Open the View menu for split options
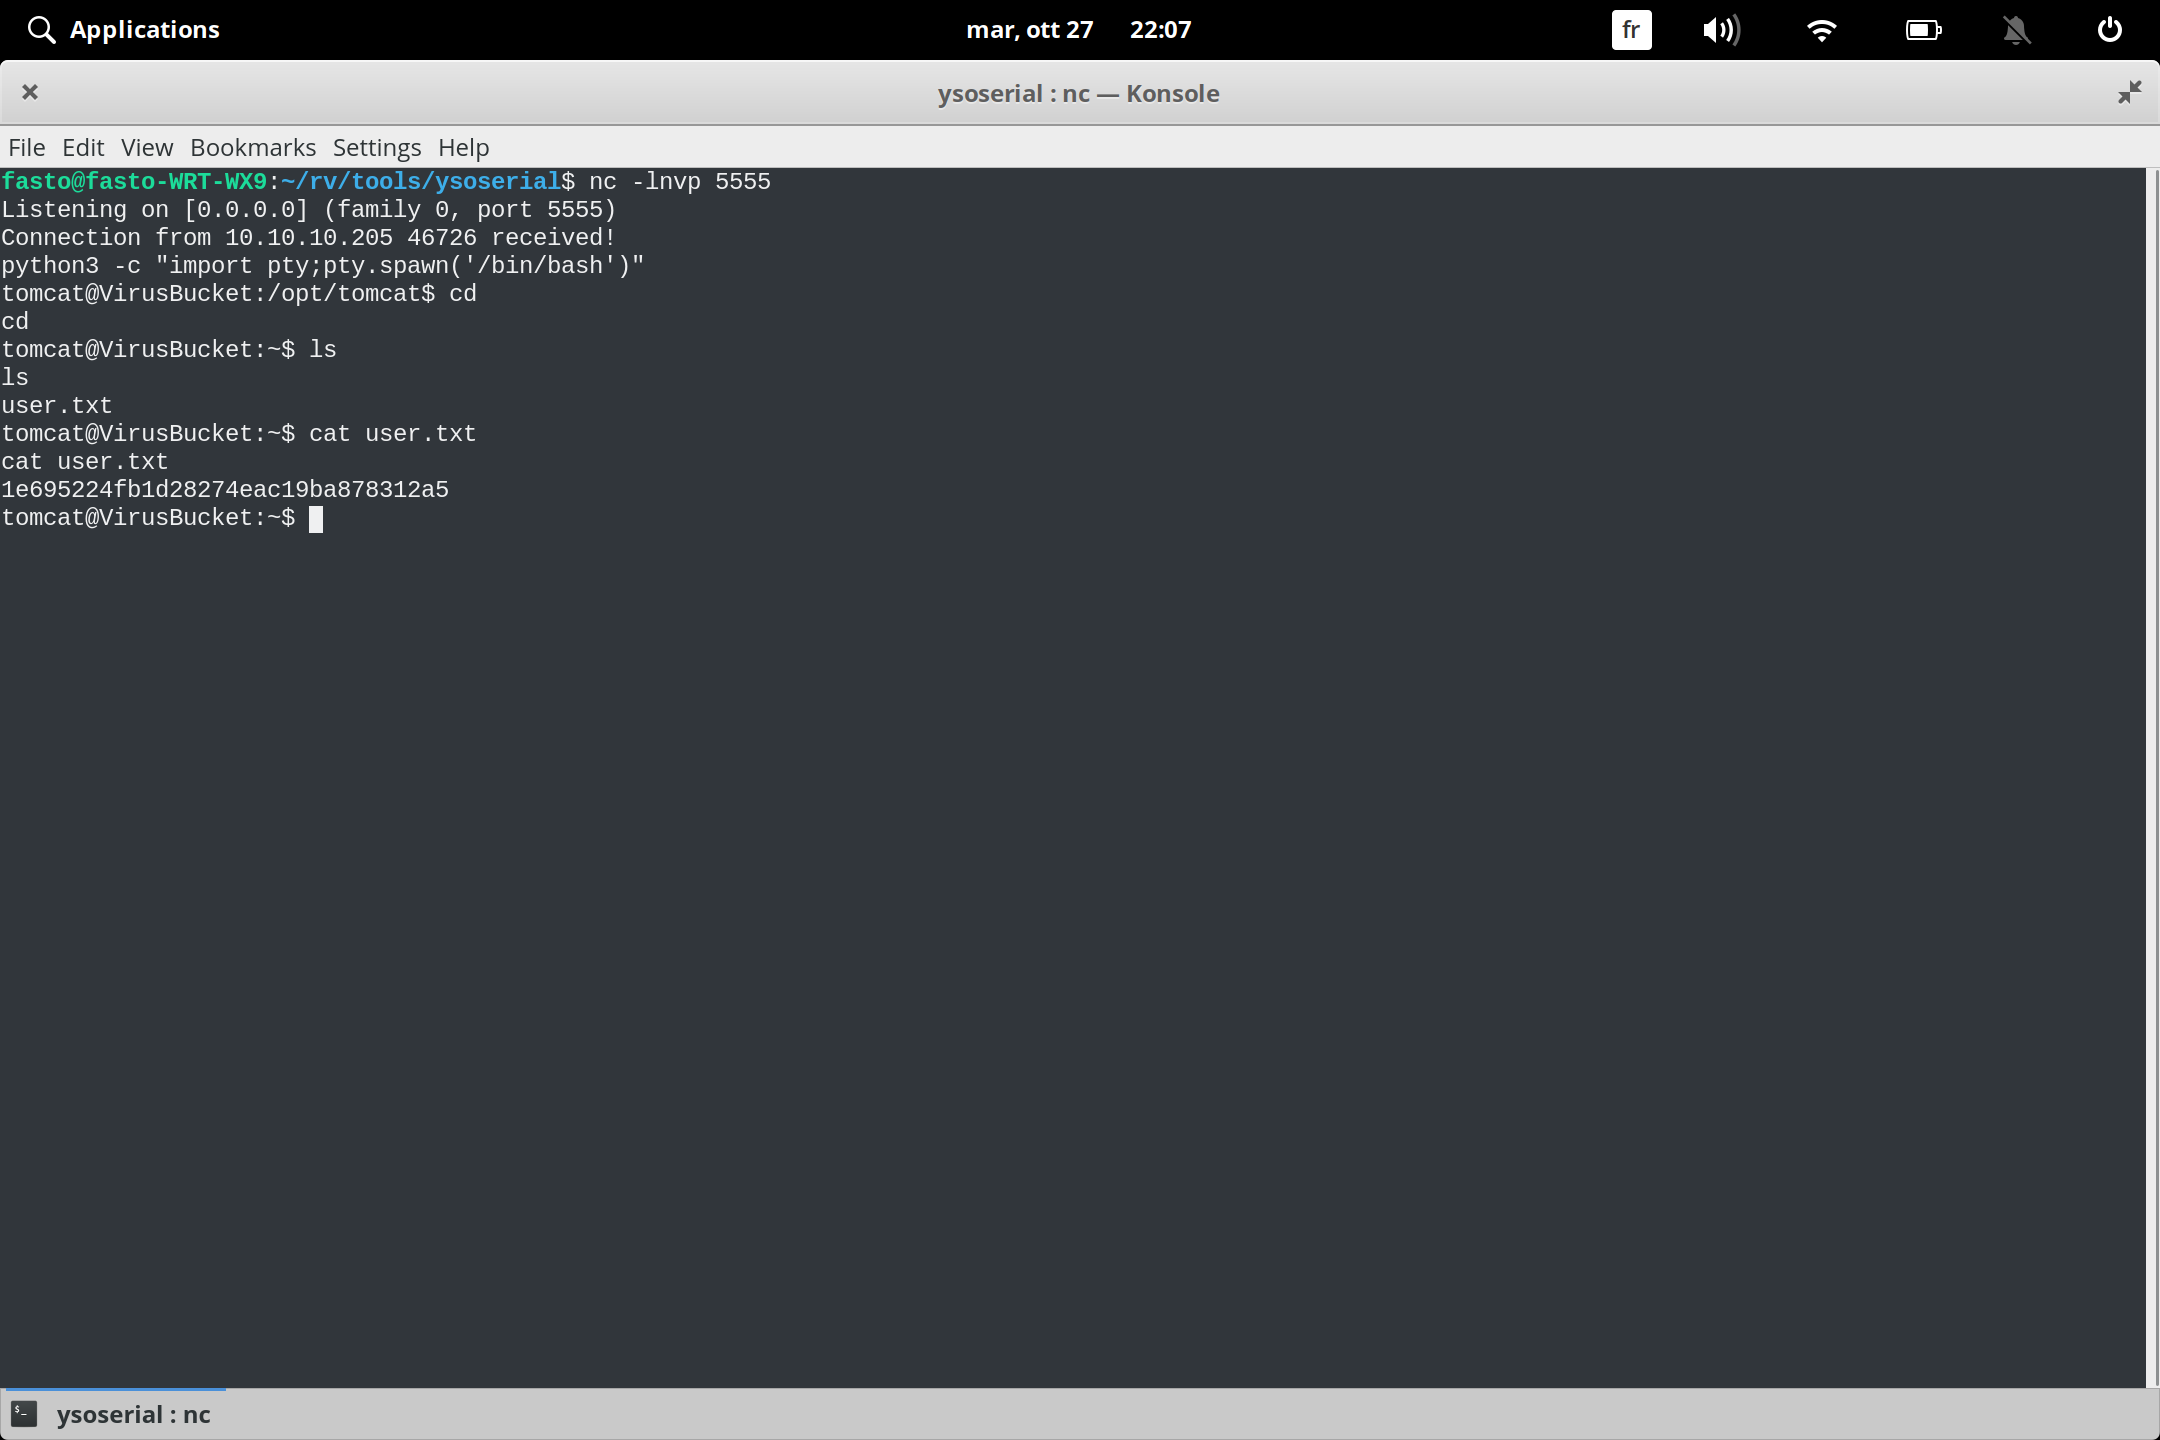 146,147
